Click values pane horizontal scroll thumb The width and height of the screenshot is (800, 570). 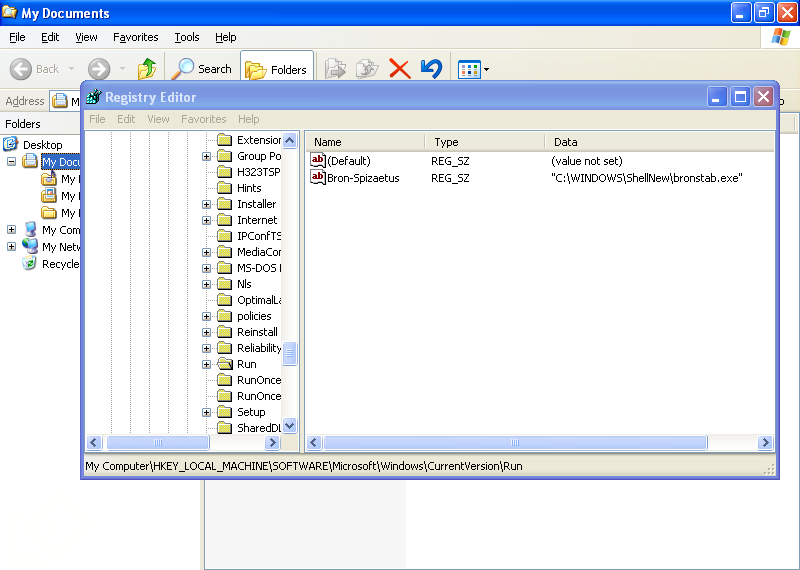point(515,442)
